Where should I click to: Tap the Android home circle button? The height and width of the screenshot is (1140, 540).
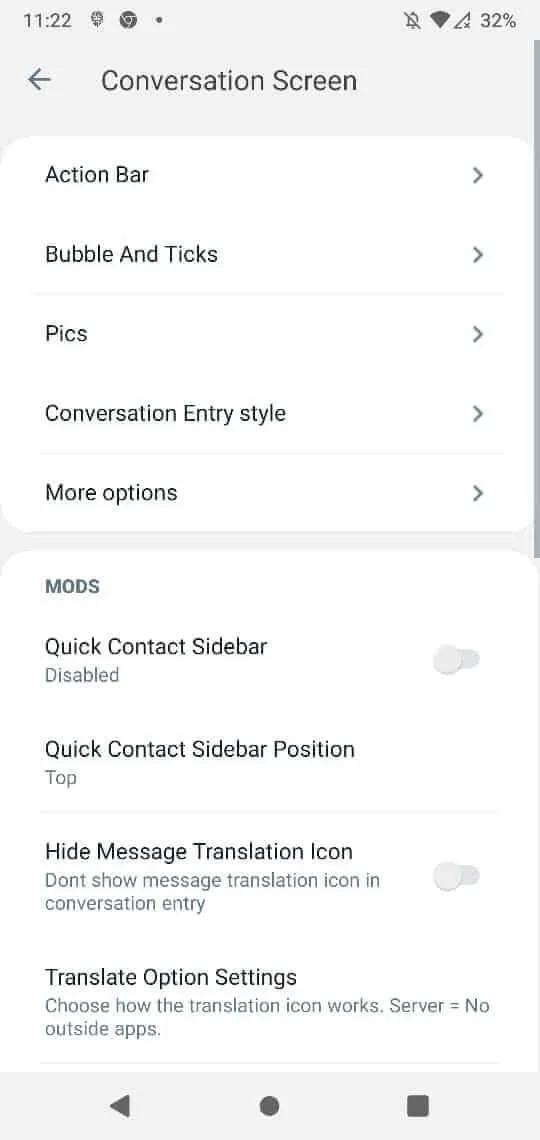click(x=270, y=1106)
